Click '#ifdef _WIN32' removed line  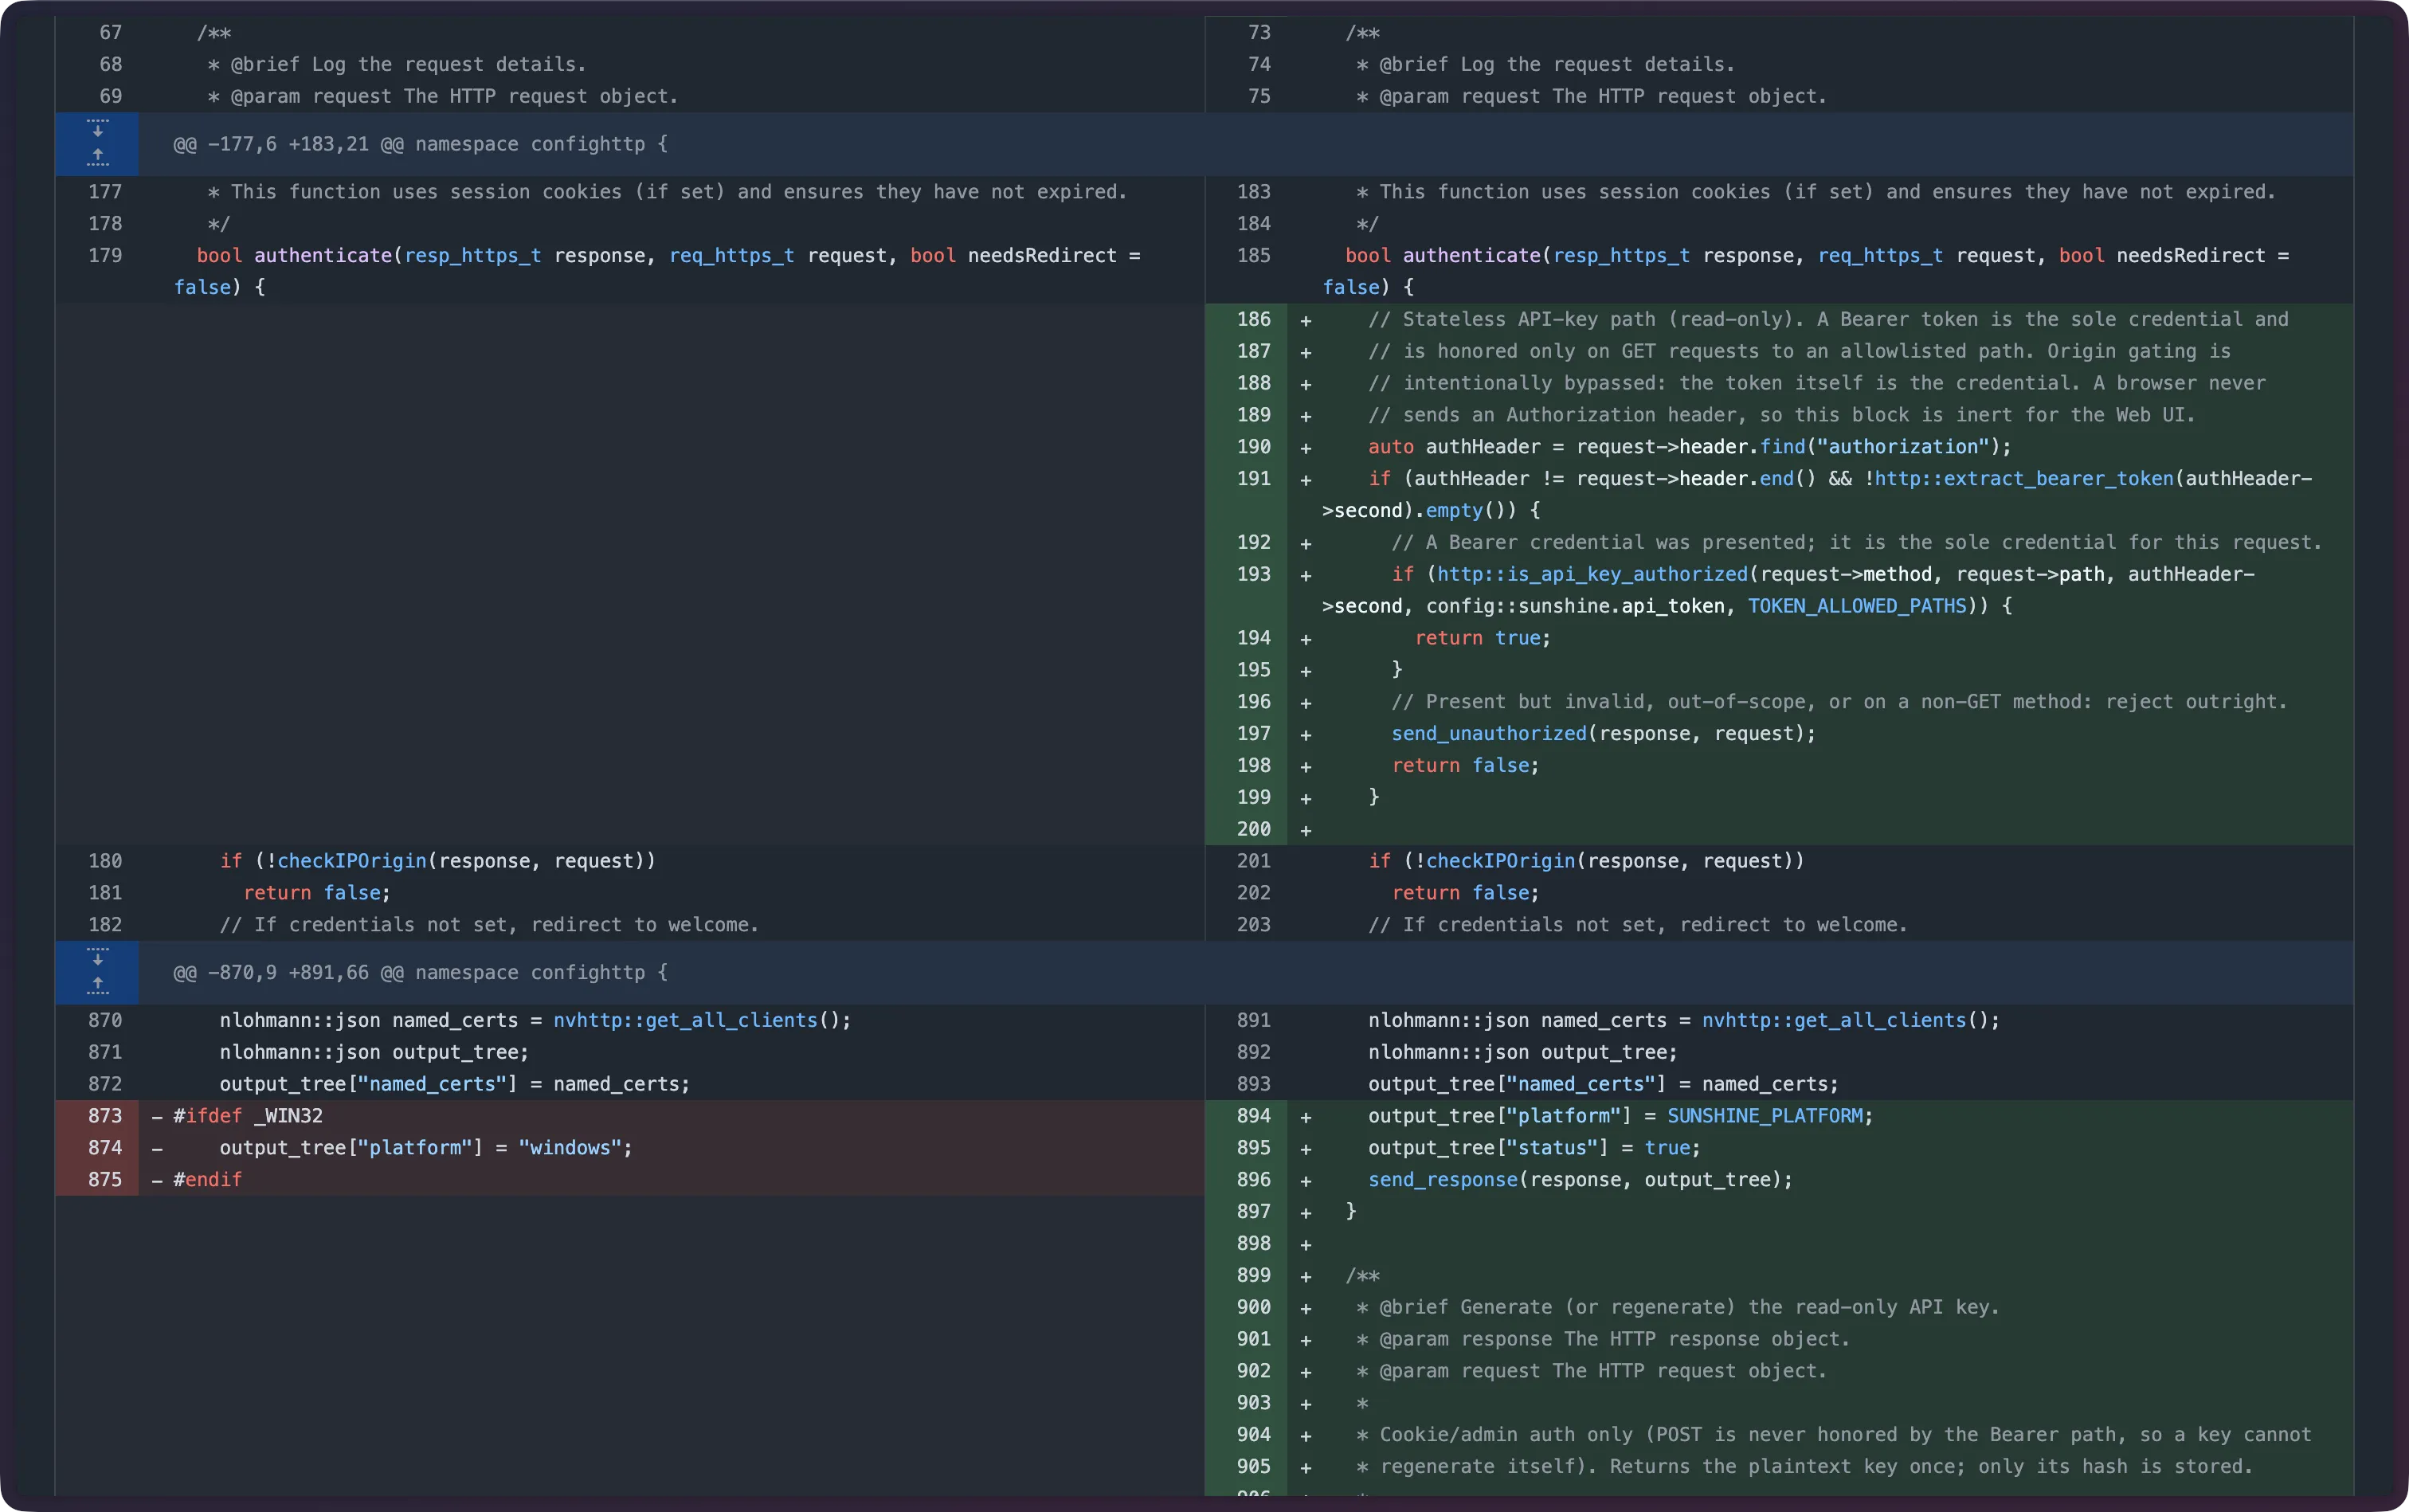pyautogui.click(x=248, y=1116)
